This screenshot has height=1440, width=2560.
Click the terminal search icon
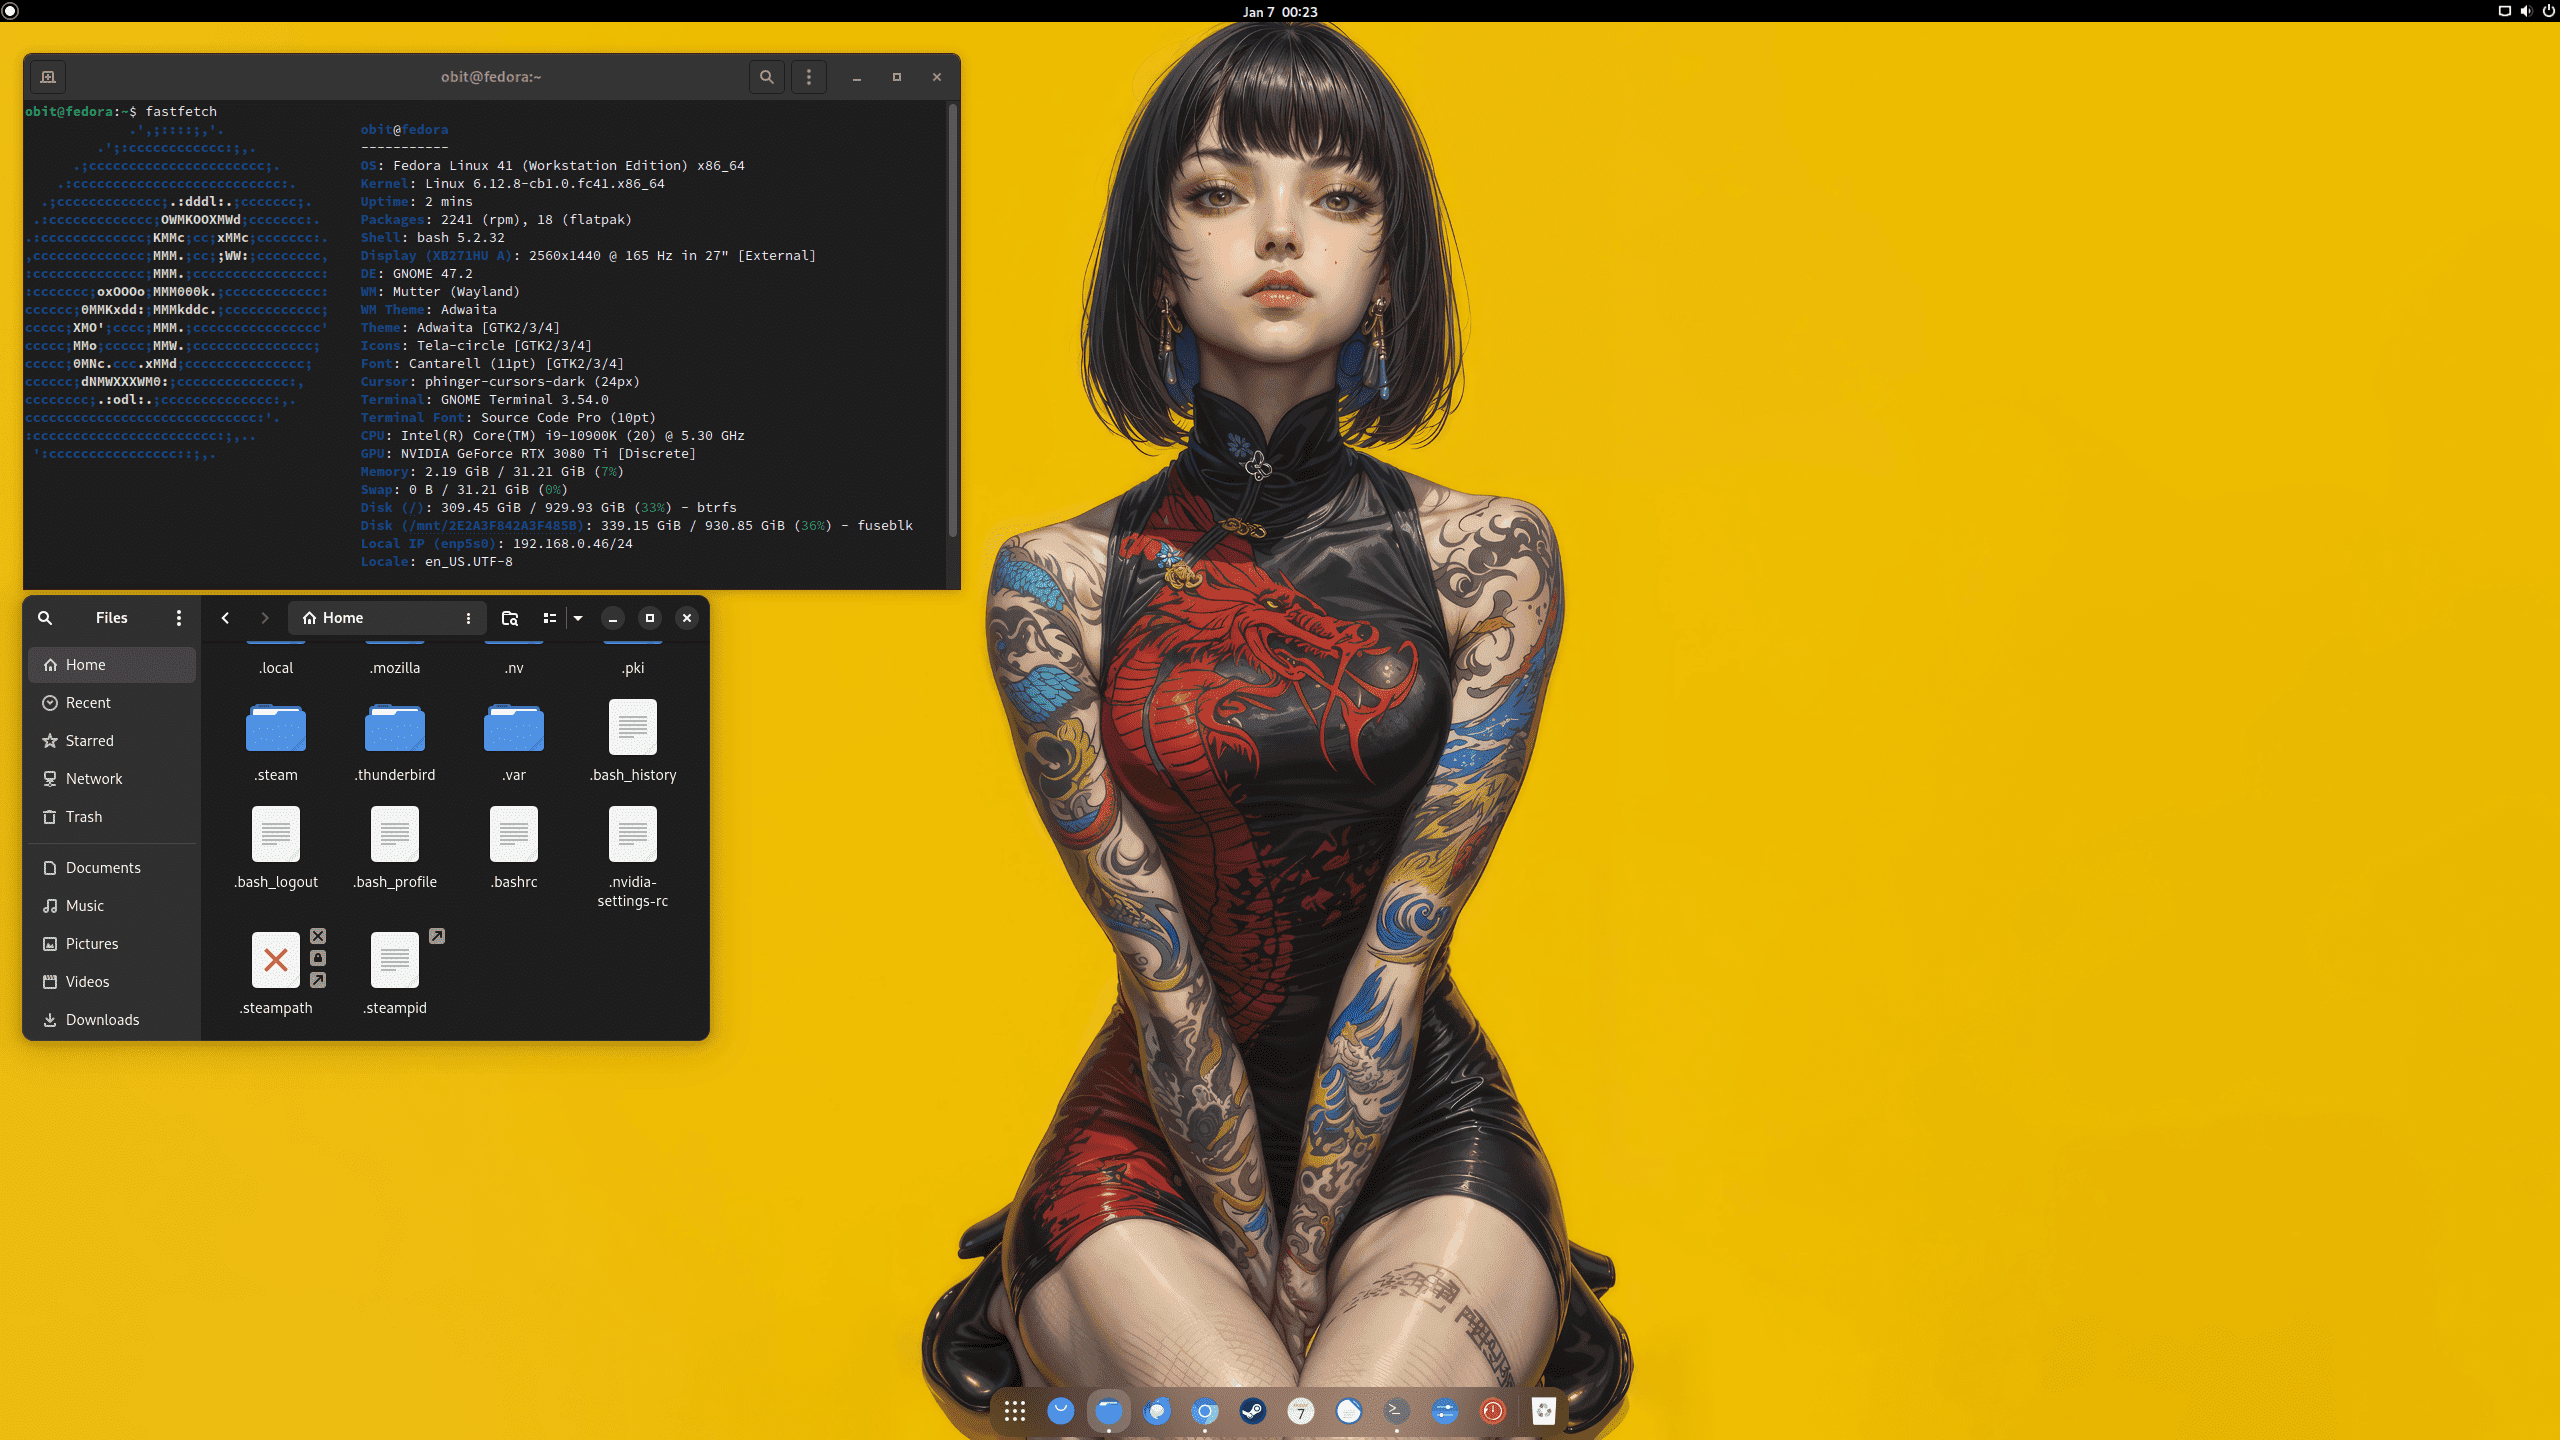pos(766,77)
